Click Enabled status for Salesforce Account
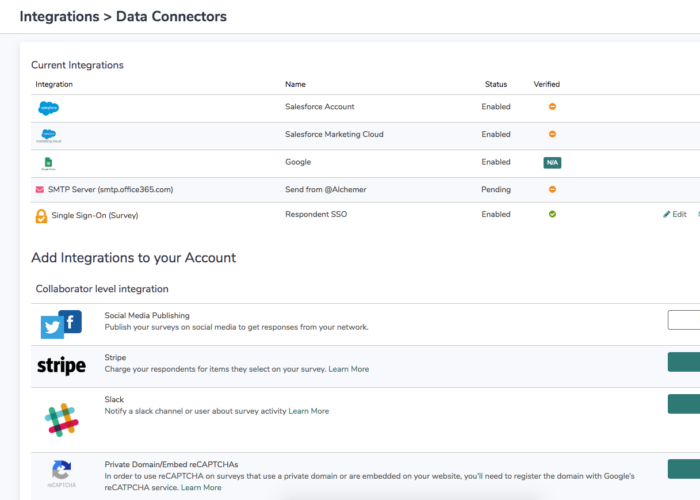This screenshot has width=700, height=500. click(x=496, y=107)
